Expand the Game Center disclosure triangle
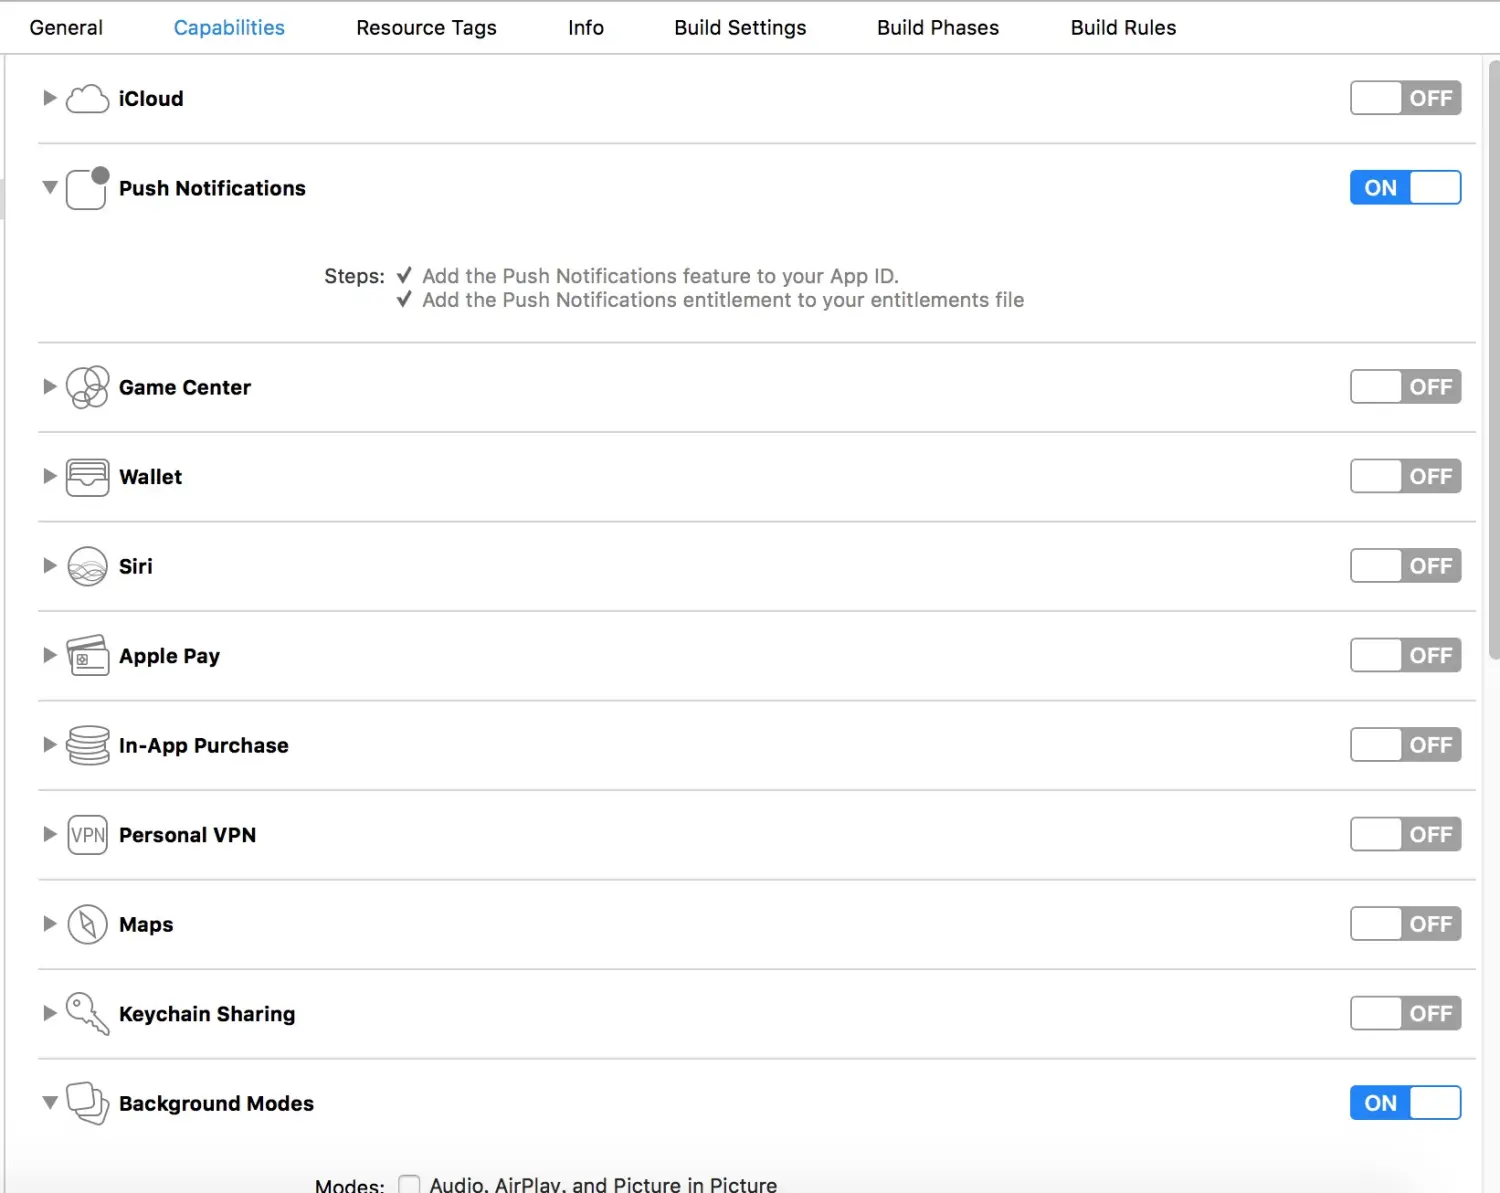The height and width of the screenshot is (1193, 1500). 49,387
